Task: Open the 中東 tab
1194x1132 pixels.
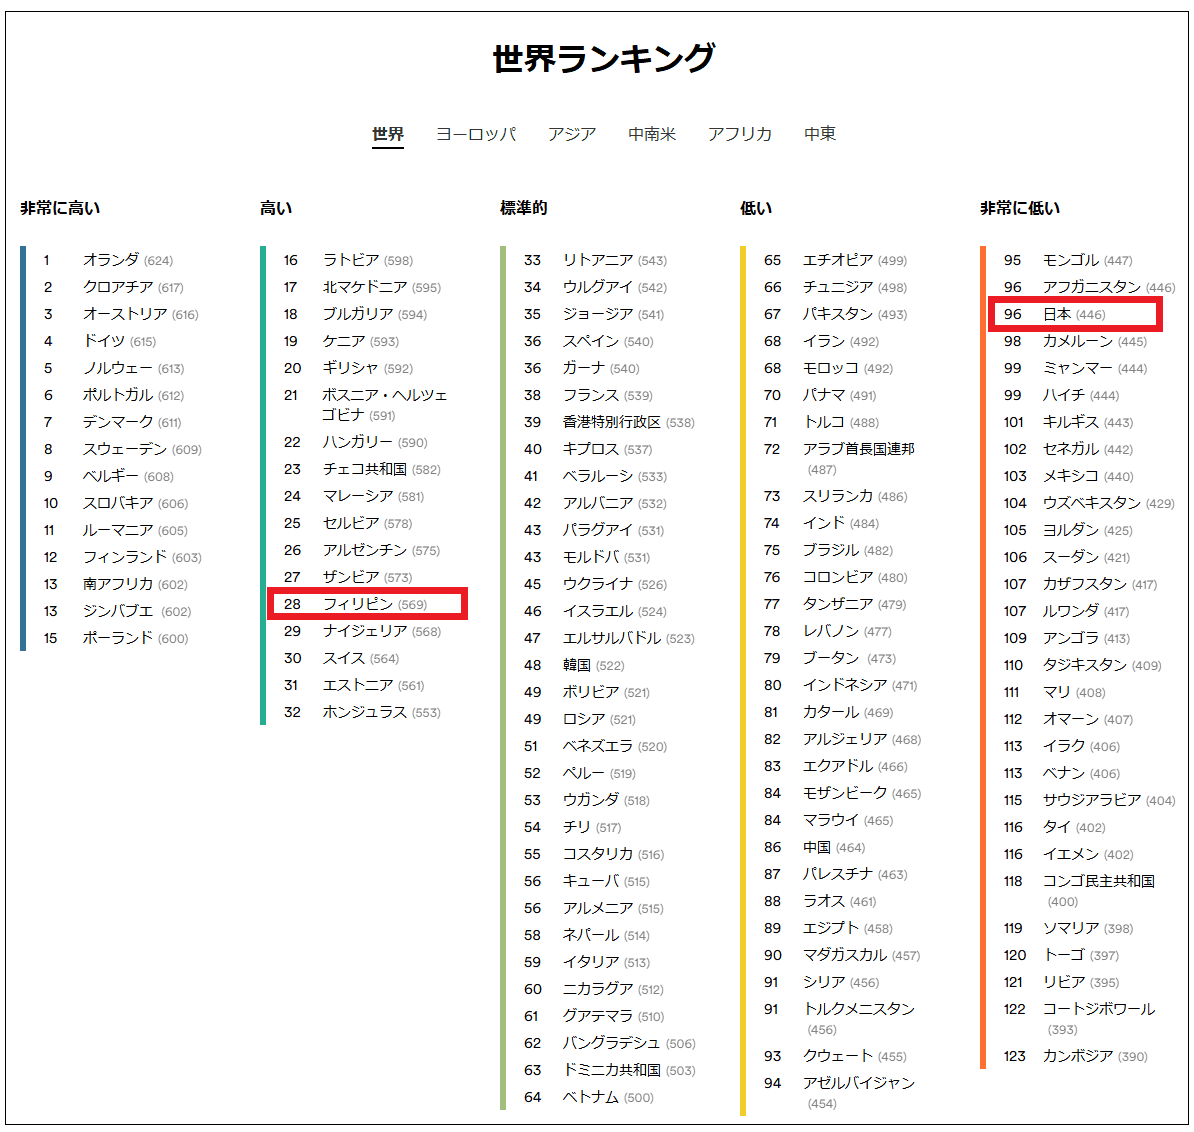Action: pyautogui.click(x=820, y=135)
